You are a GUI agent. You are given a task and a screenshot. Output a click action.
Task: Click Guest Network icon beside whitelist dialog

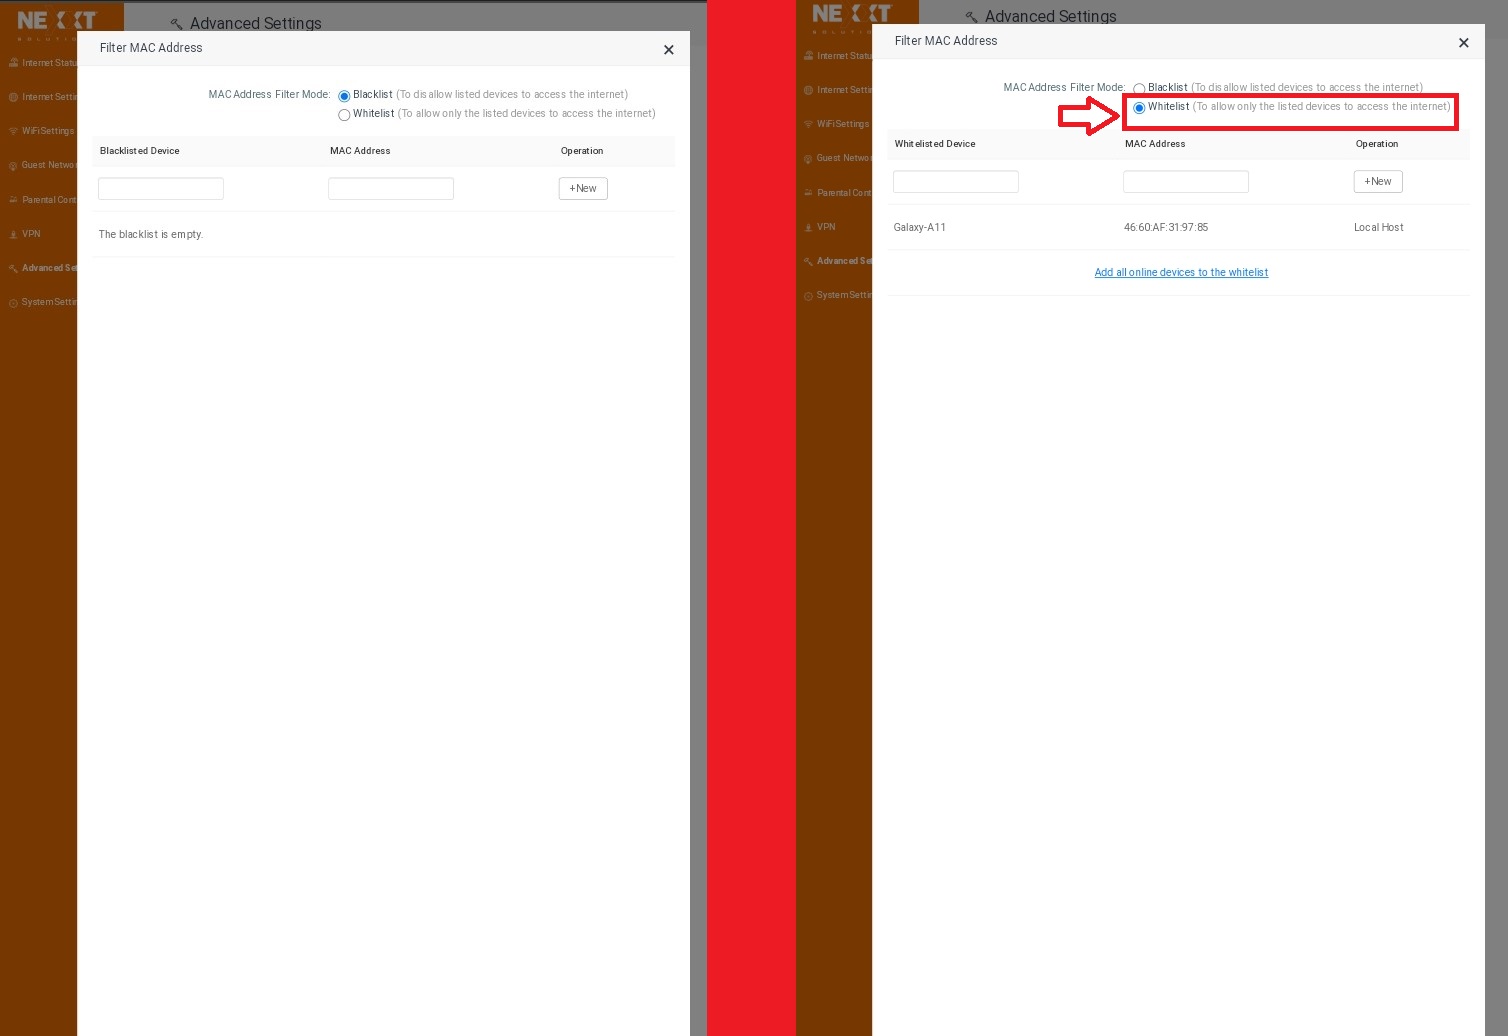coord(808,158)
